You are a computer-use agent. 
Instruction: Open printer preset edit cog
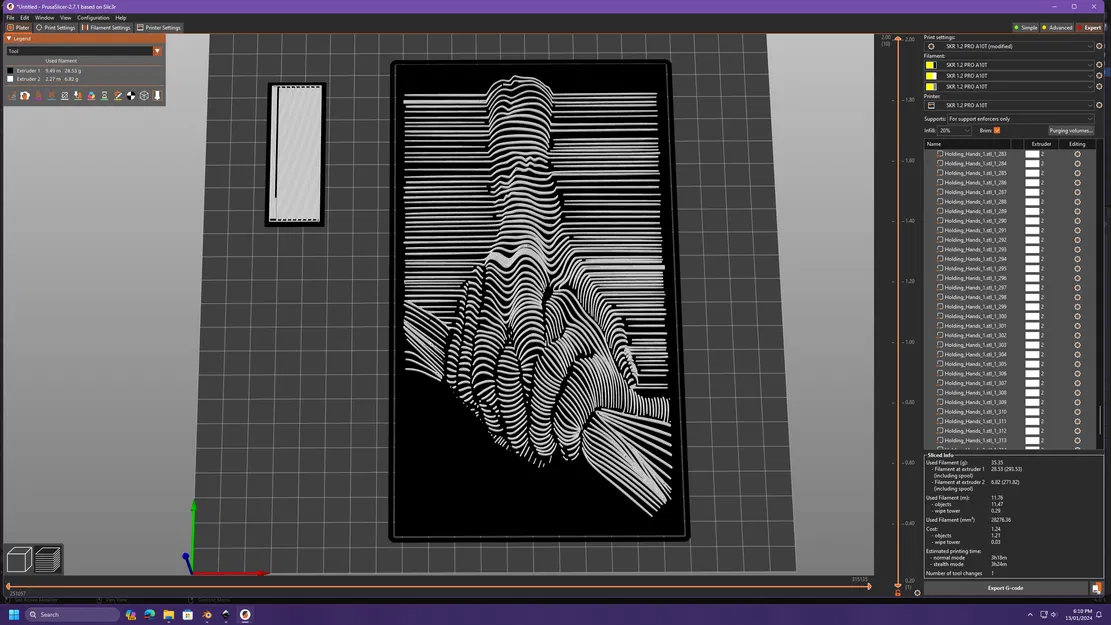click(1099, 105)
